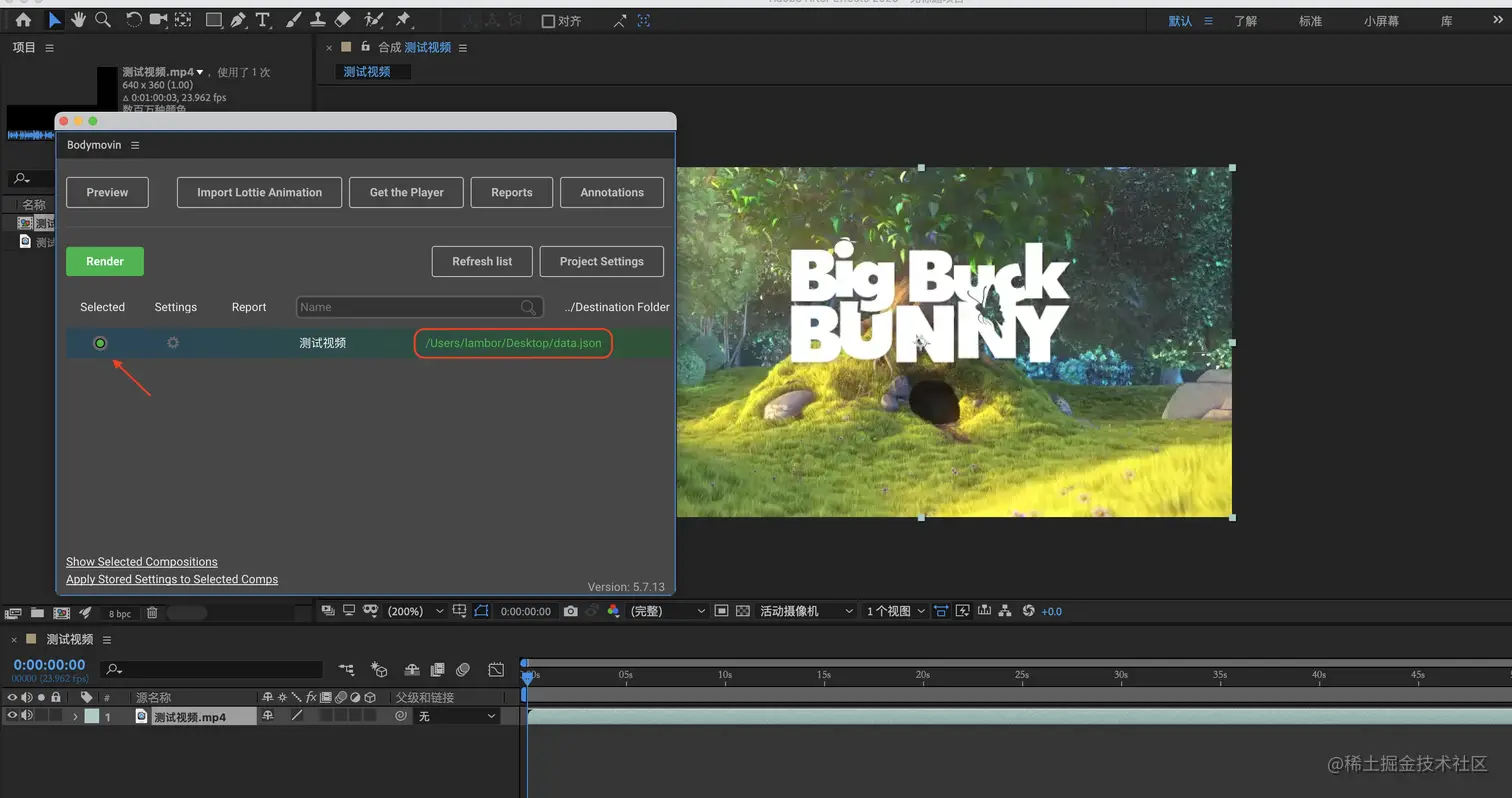1512x798 pixels.
Task: Open grid and guide options dropdown
Action: (x=459, y=611)
